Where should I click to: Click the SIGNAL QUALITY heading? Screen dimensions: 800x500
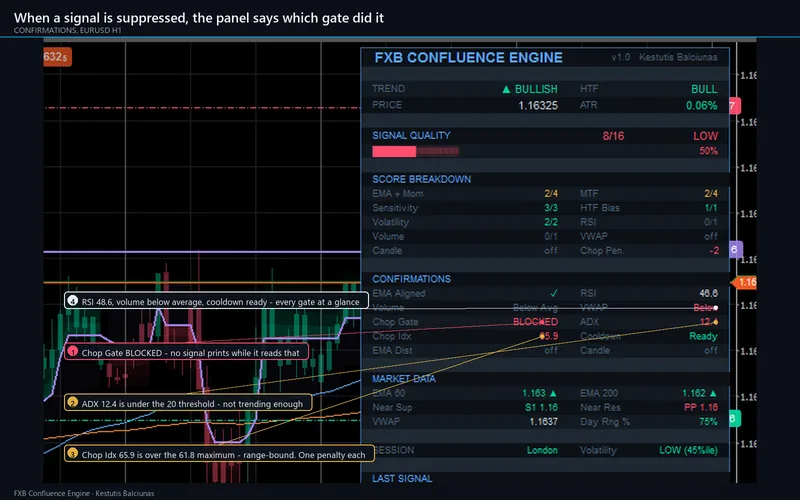pos(411,136)
